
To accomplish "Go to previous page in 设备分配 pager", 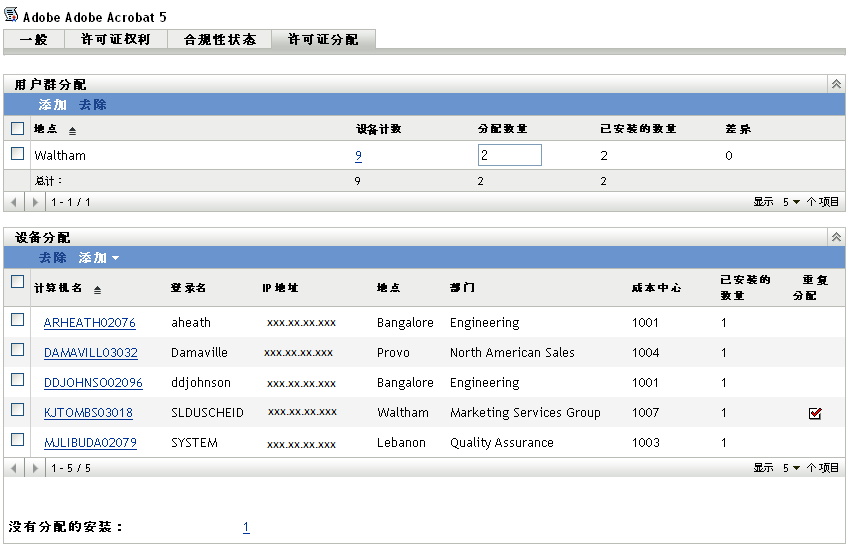I will [14, 468].
